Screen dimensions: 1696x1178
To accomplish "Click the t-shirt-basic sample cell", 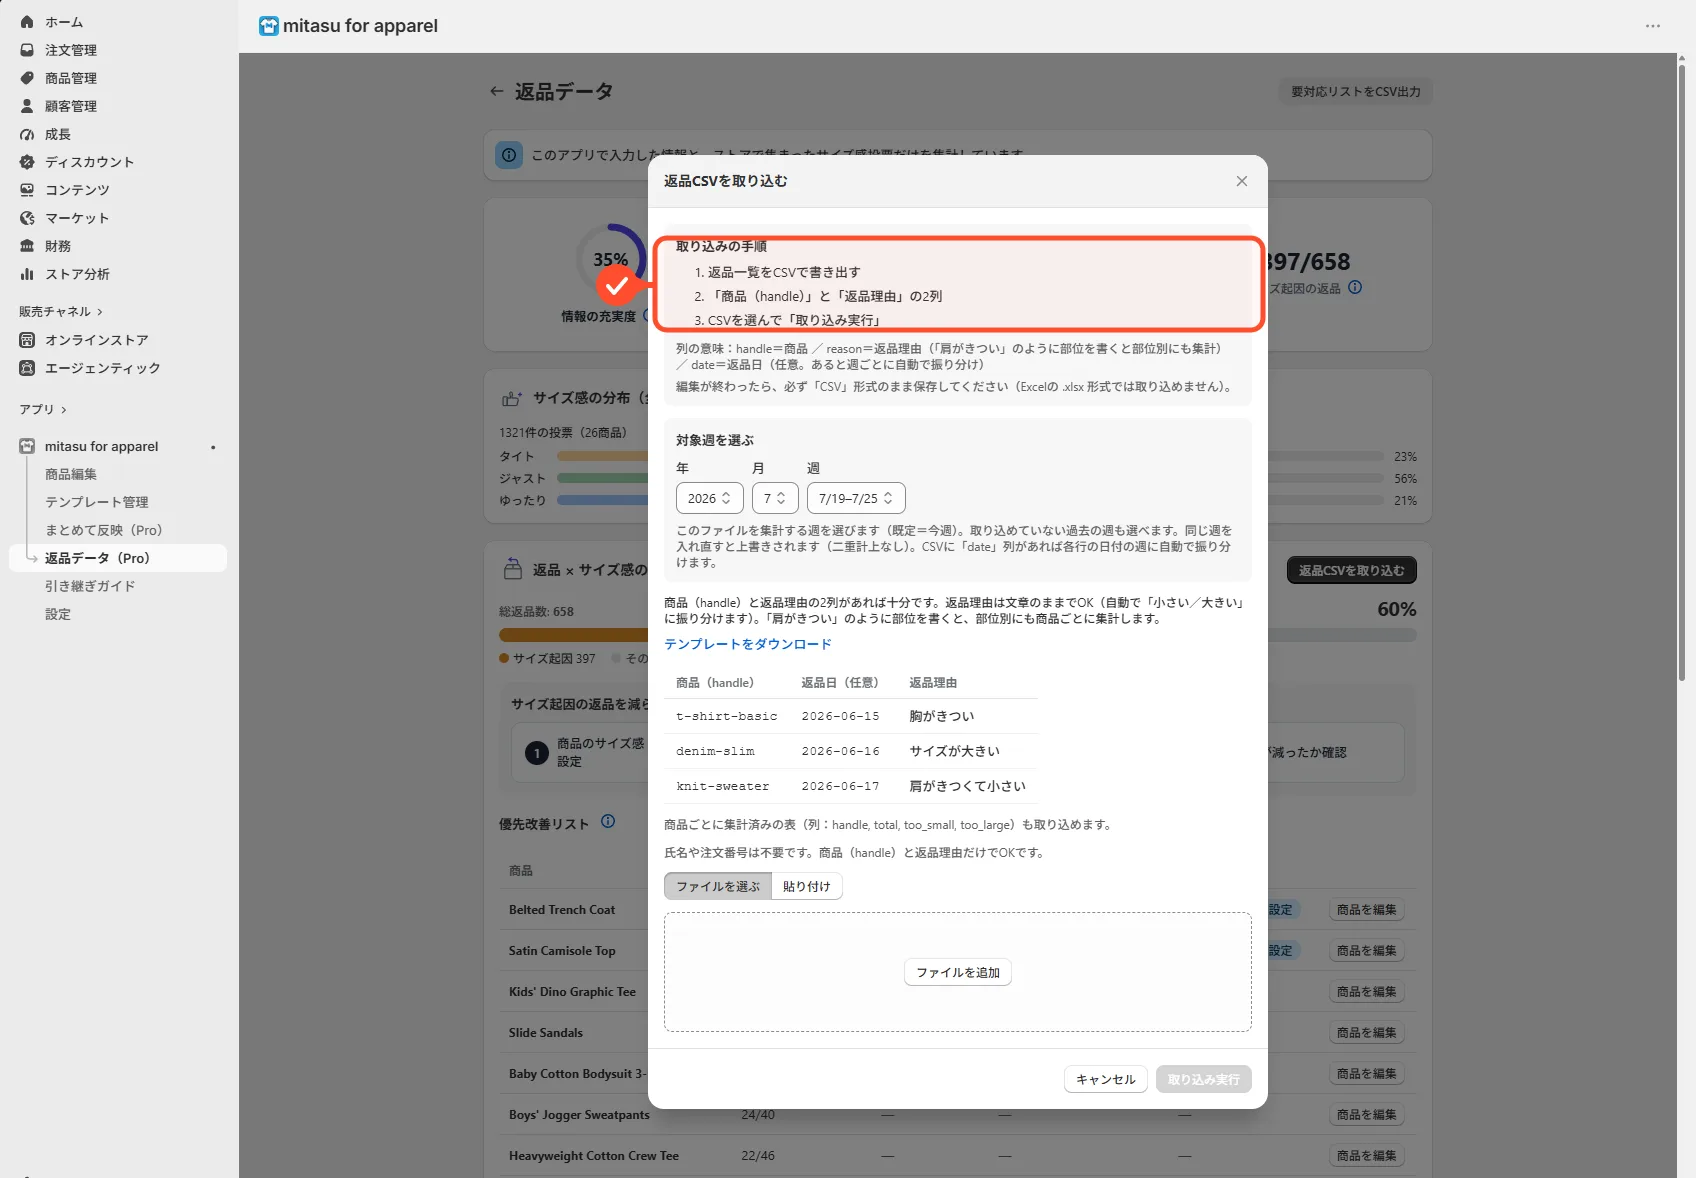I will (x=727, y=716).
